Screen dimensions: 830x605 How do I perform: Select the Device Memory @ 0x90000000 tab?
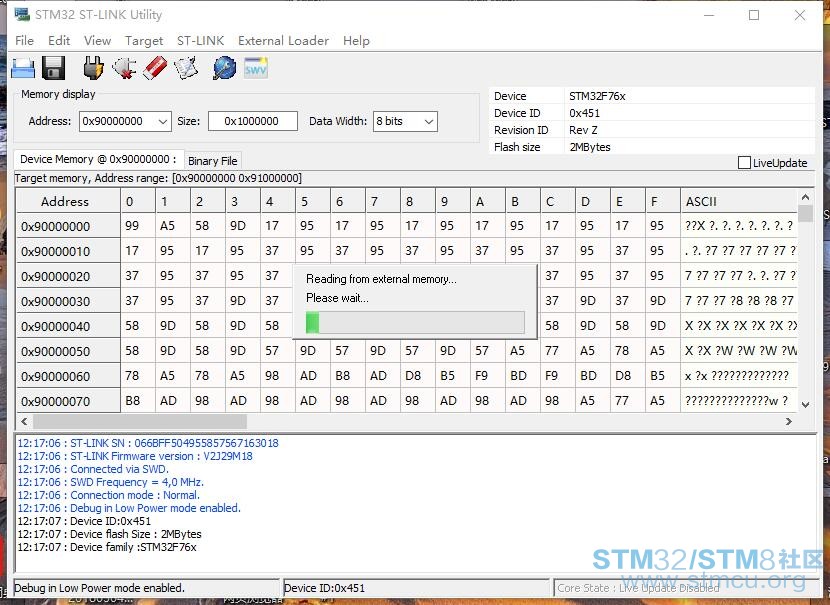(98, 159)
